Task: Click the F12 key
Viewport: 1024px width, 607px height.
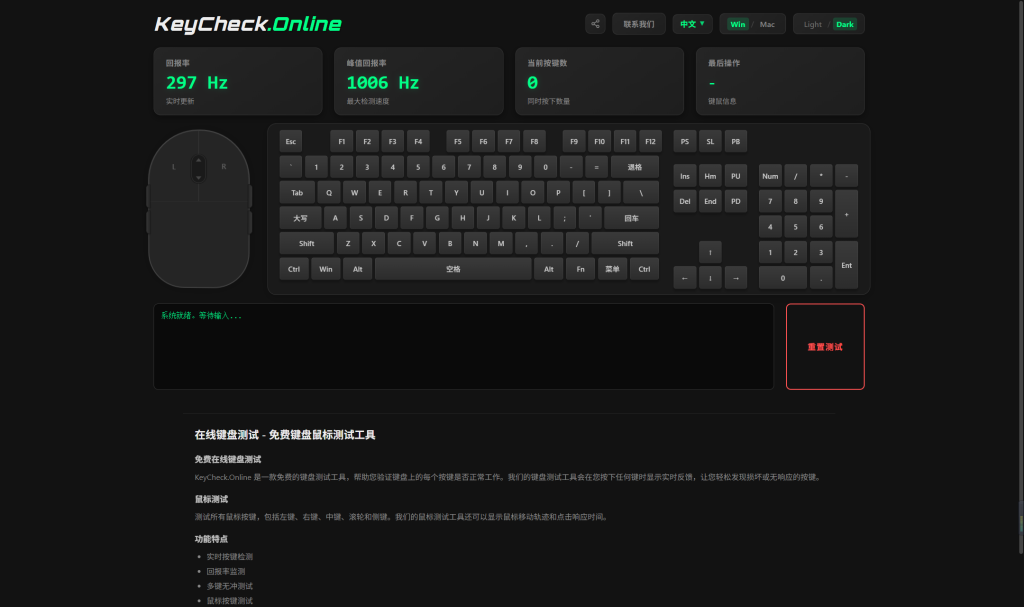Action: pos(650,141)
